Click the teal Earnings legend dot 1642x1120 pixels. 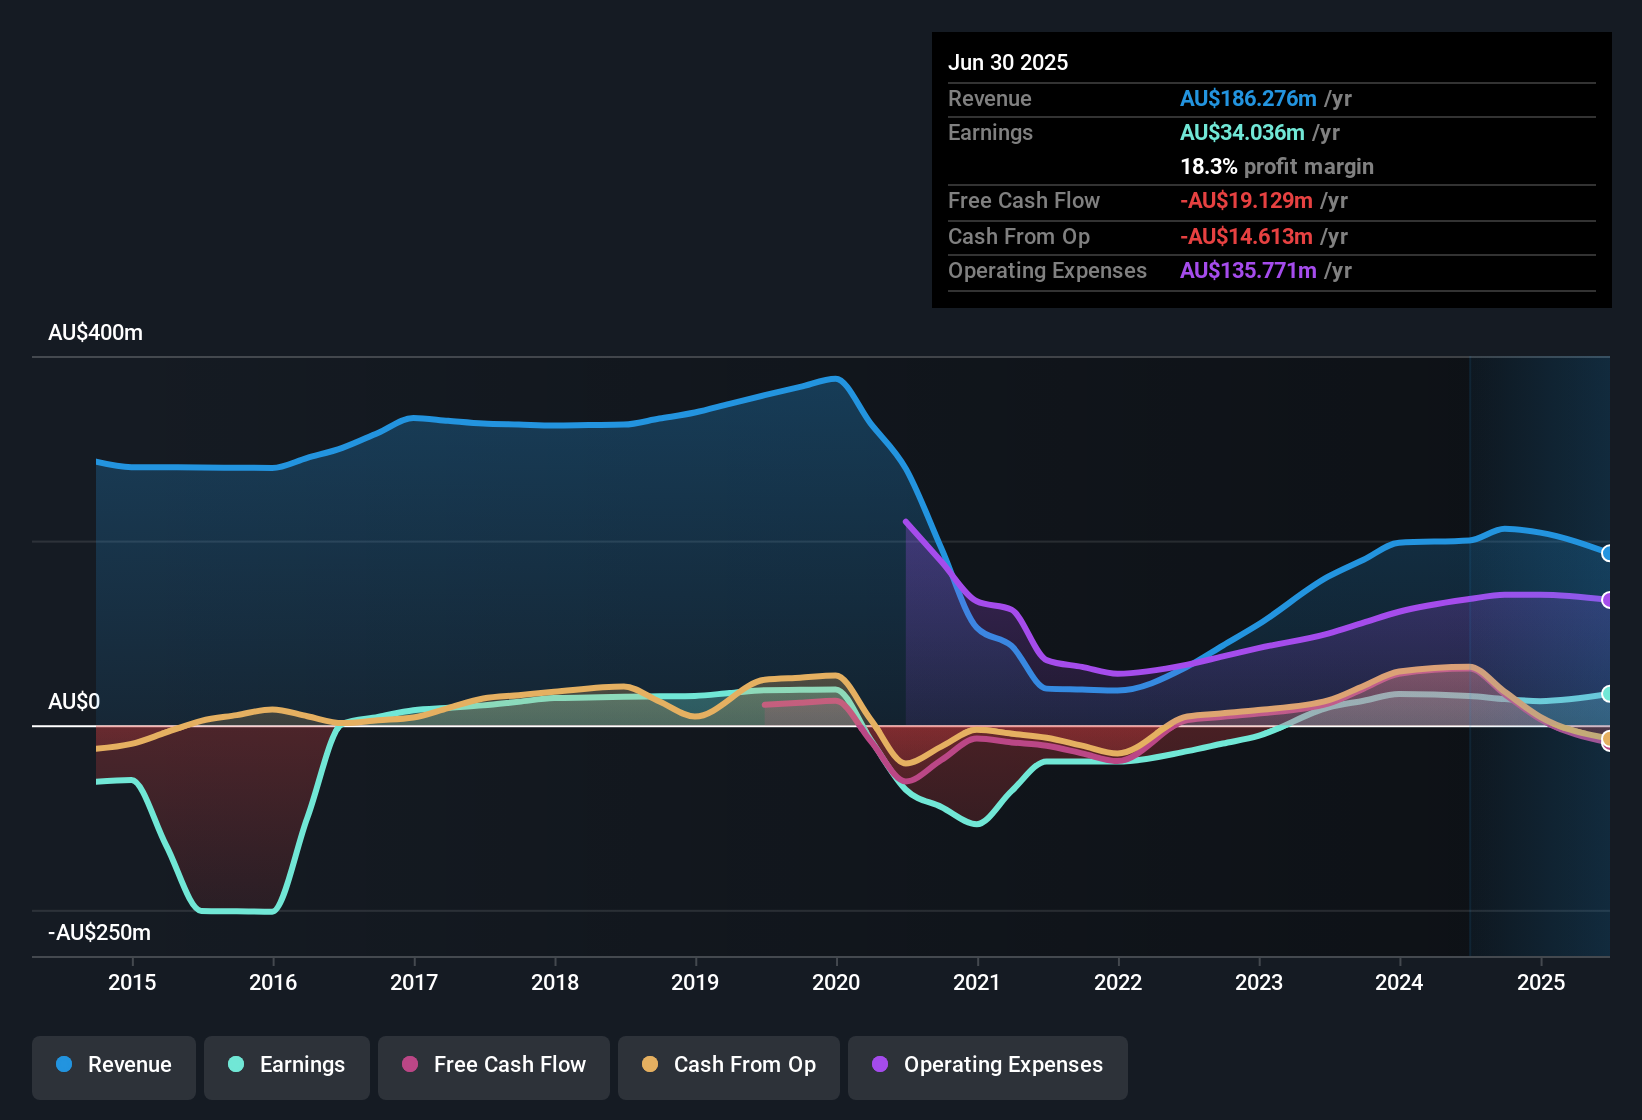click(236, 1065)
